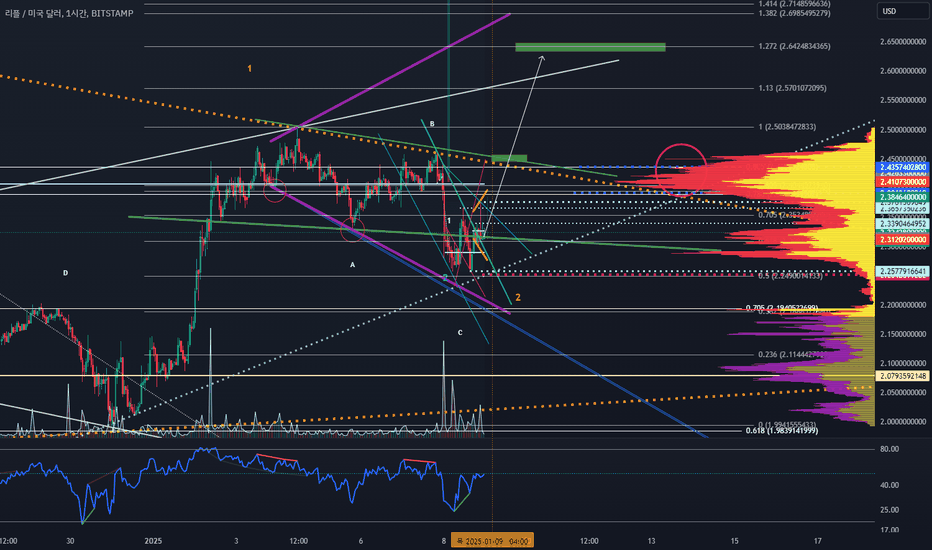Click the RSI scale value 25.00
The width and height of the screenshot is (932, 550).
(889, 510)
